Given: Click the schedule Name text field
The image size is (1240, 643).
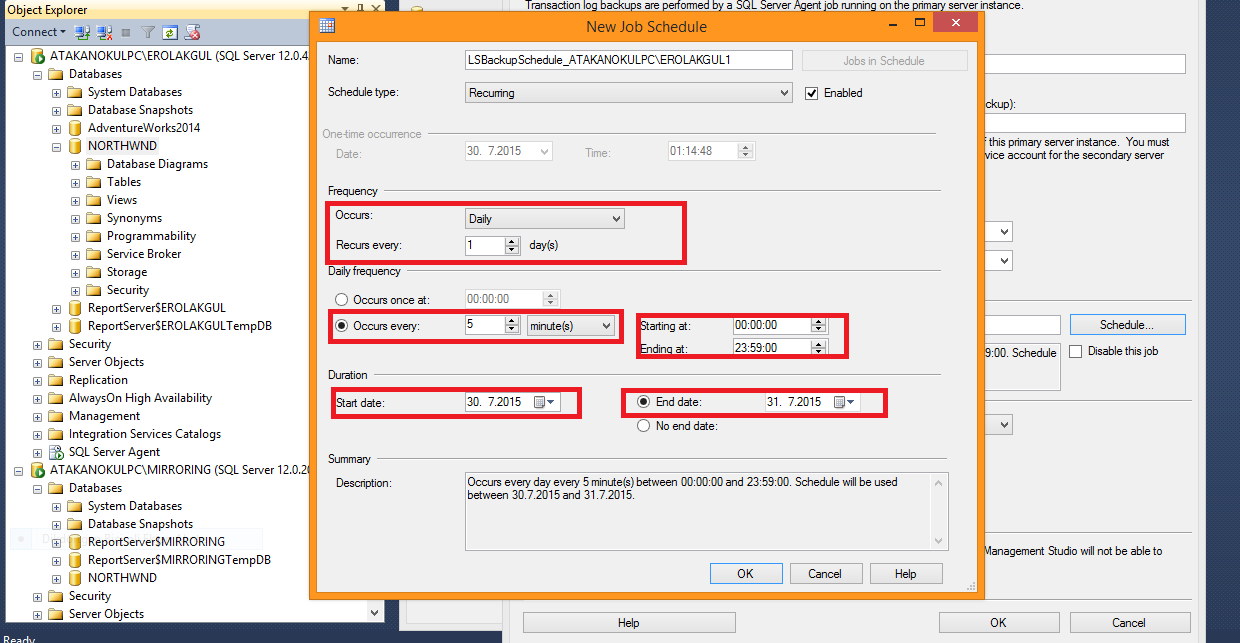Looking at the screenshot, I should point(629,60).
